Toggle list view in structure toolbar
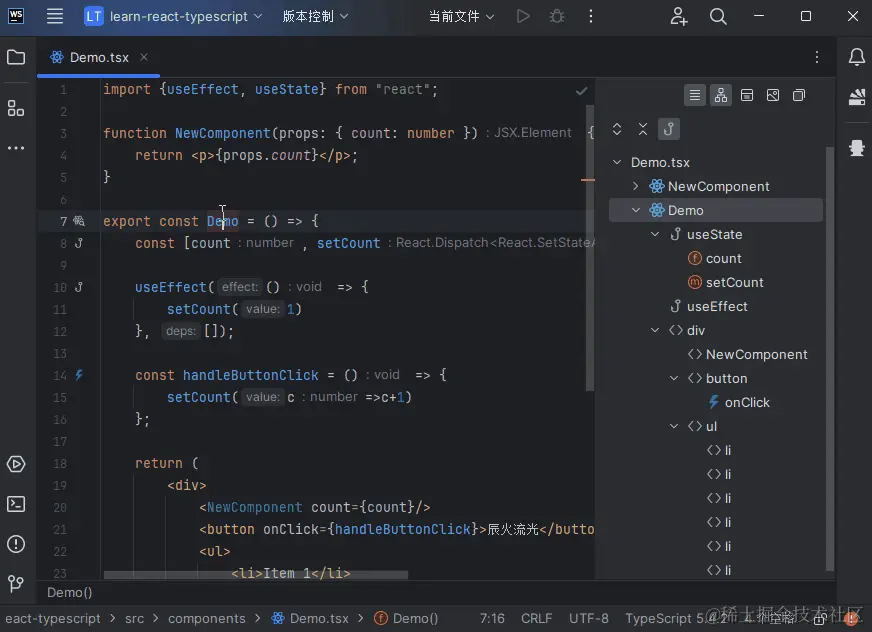 tap(695, 96)
